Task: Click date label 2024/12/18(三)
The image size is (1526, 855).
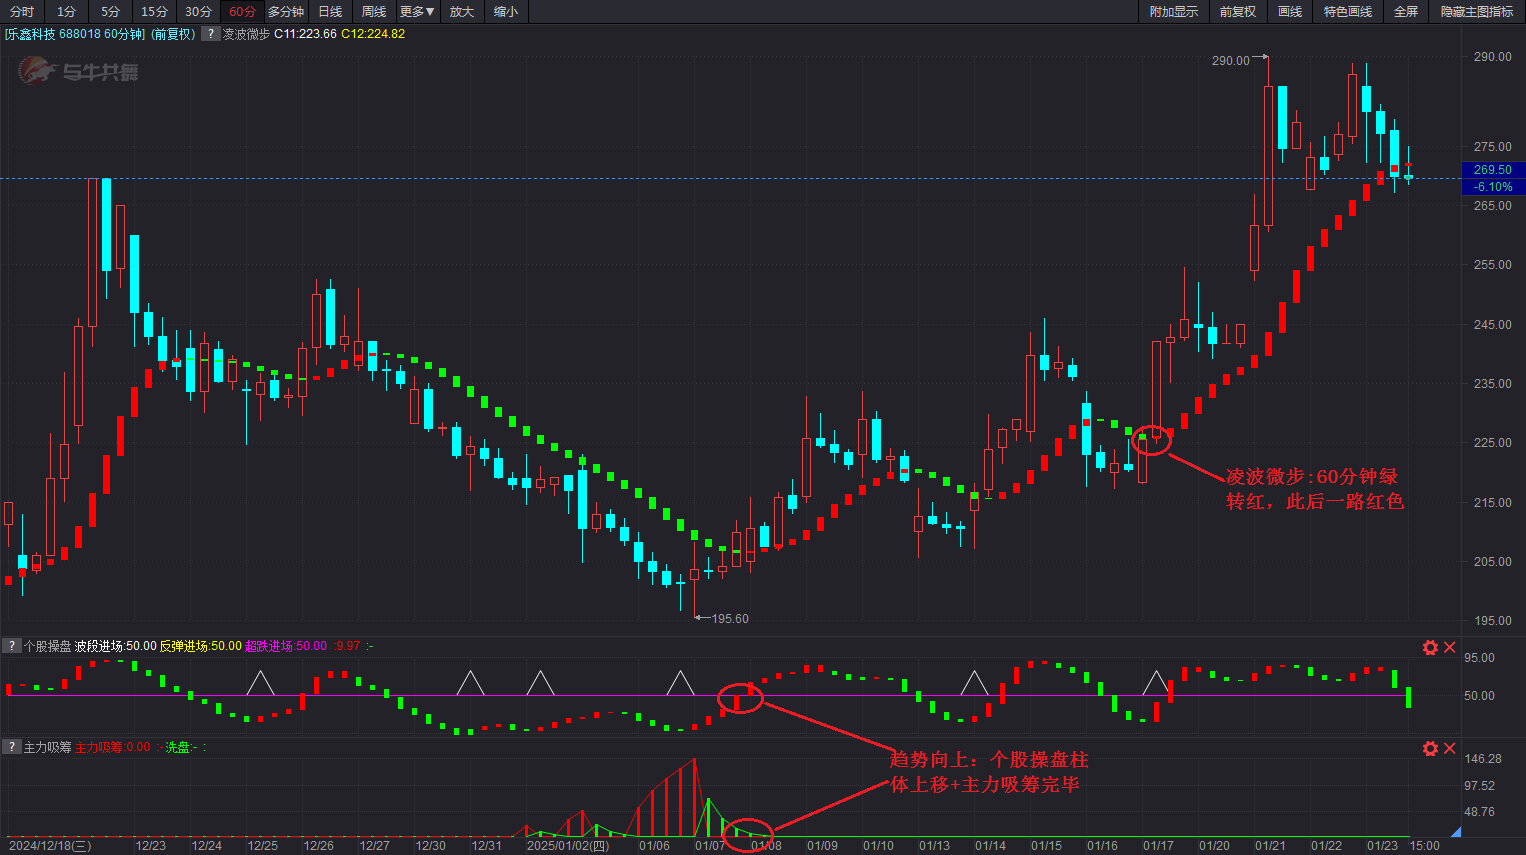Action: [50, 846]
